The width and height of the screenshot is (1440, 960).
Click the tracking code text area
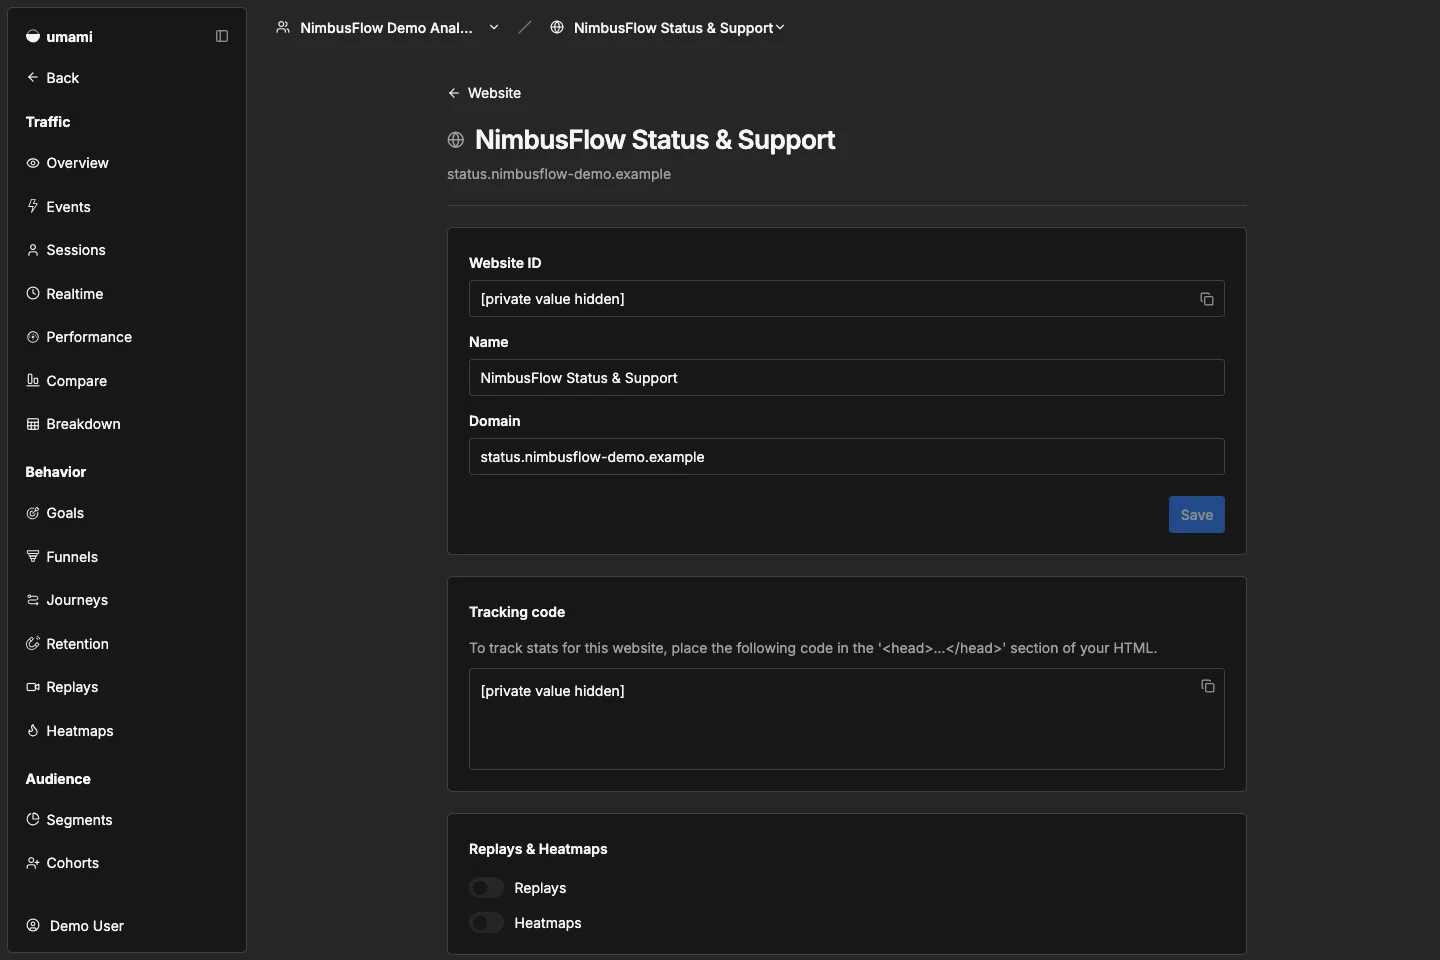coord(846,719)
